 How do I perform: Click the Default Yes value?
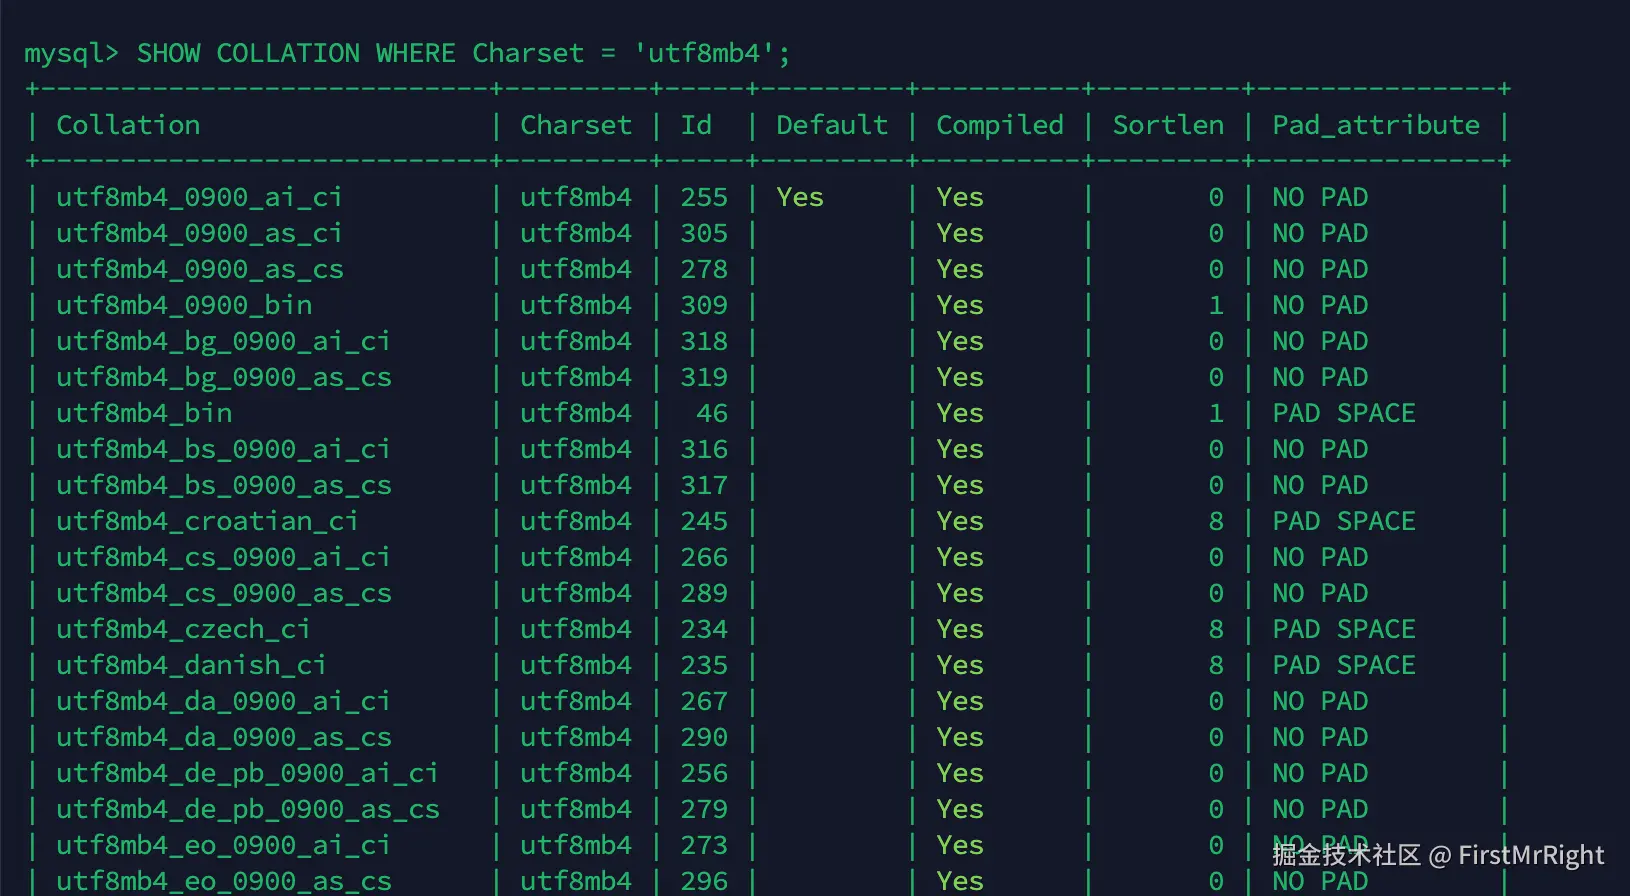click(x=800, y=197)
